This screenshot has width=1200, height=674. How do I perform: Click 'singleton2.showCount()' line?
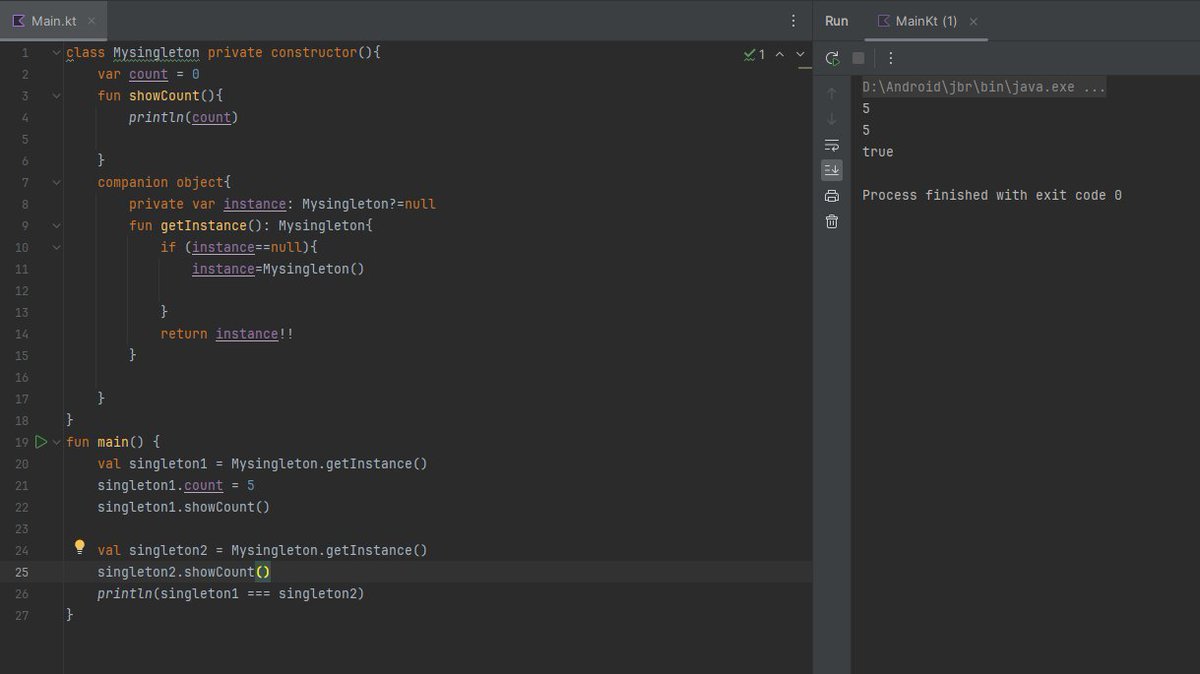point(184,572)
